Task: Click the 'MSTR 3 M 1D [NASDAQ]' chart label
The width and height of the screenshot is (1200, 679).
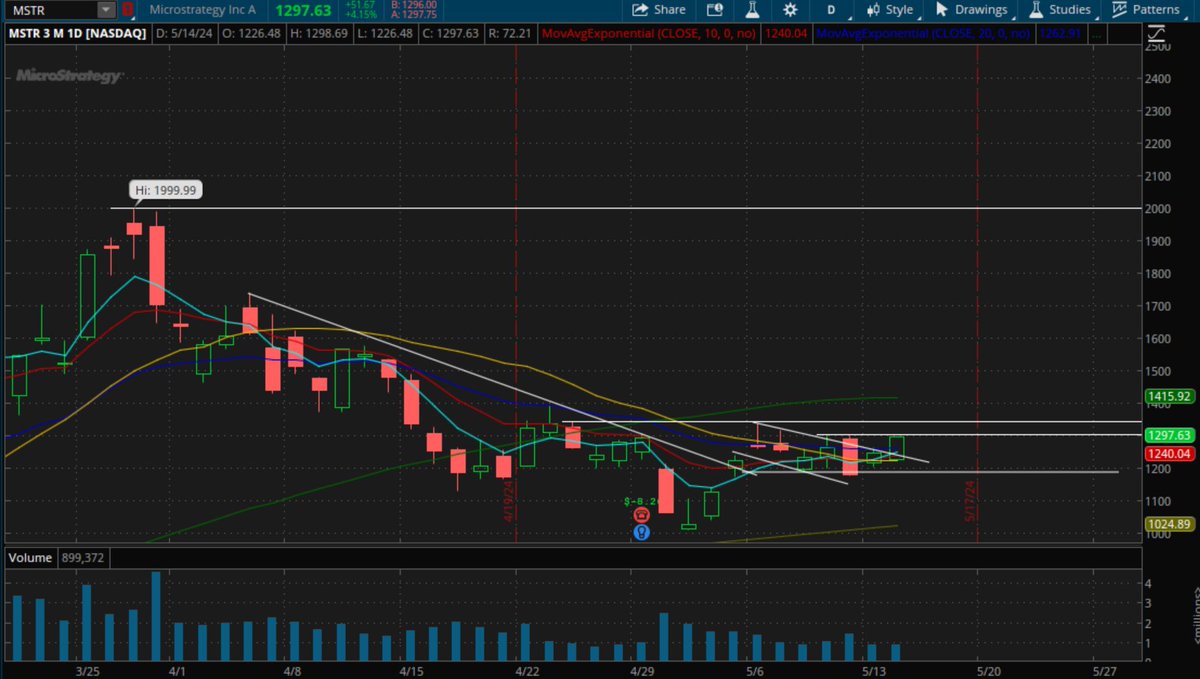Action: [x=78, y=34]
